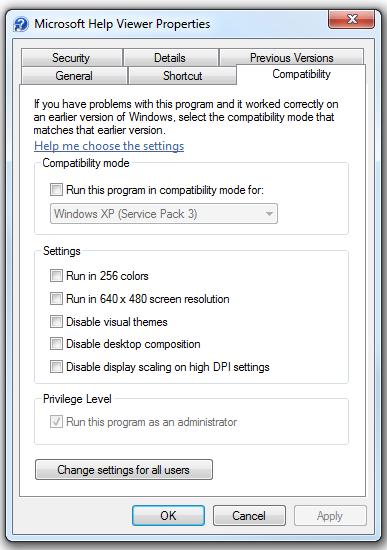The height and width of the screenshot is (550, 387).
Task: Click the Help Viewer title bar icon
Action: coord(21,24)
